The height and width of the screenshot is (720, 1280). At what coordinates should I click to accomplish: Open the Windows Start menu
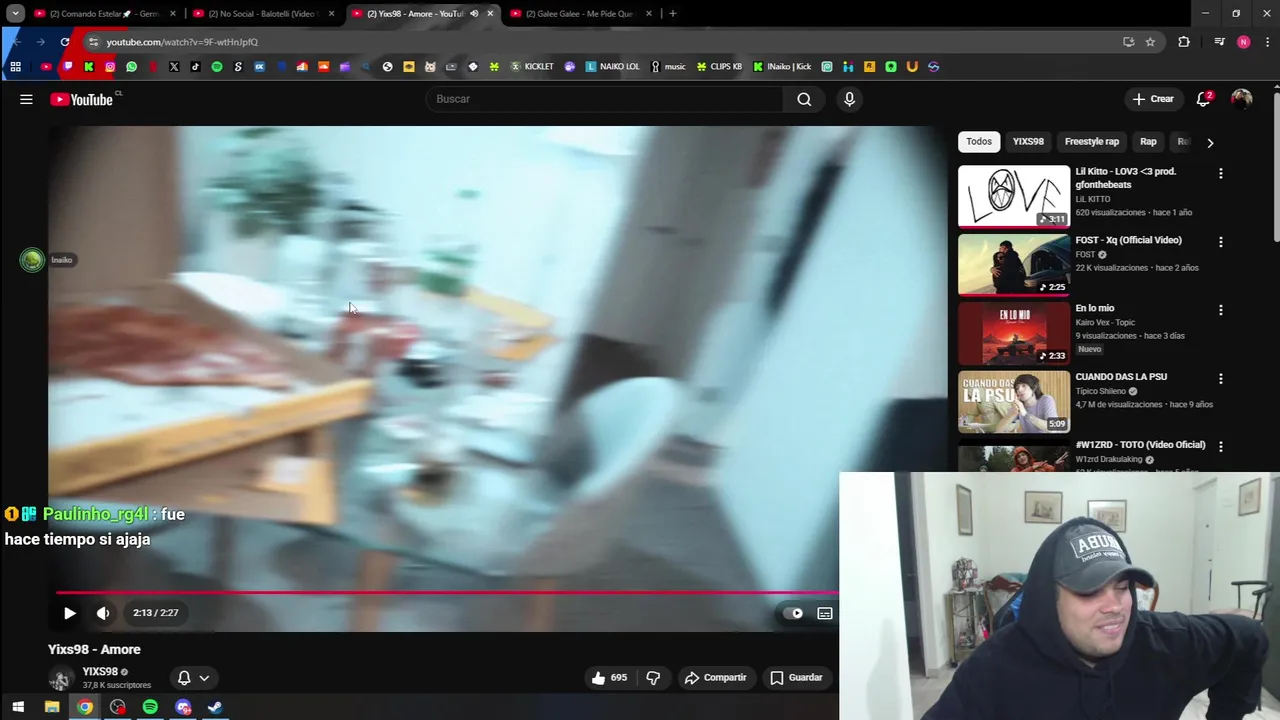pos(18,707)
